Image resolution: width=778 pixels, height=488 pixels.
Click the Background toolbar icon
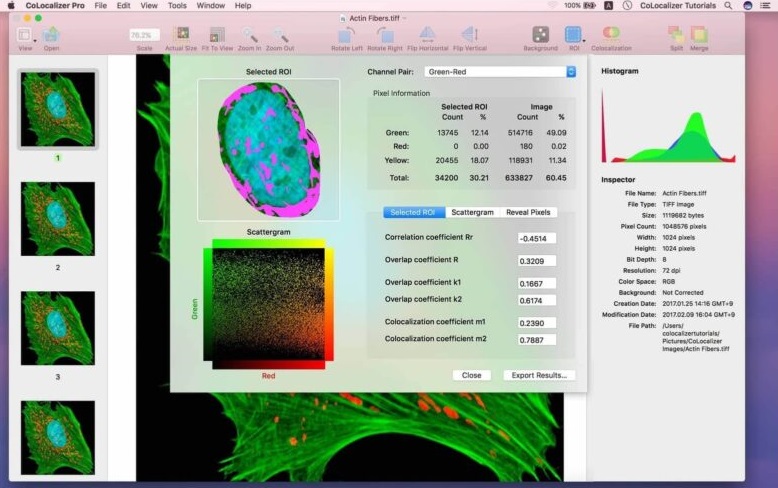click(540, 35)
